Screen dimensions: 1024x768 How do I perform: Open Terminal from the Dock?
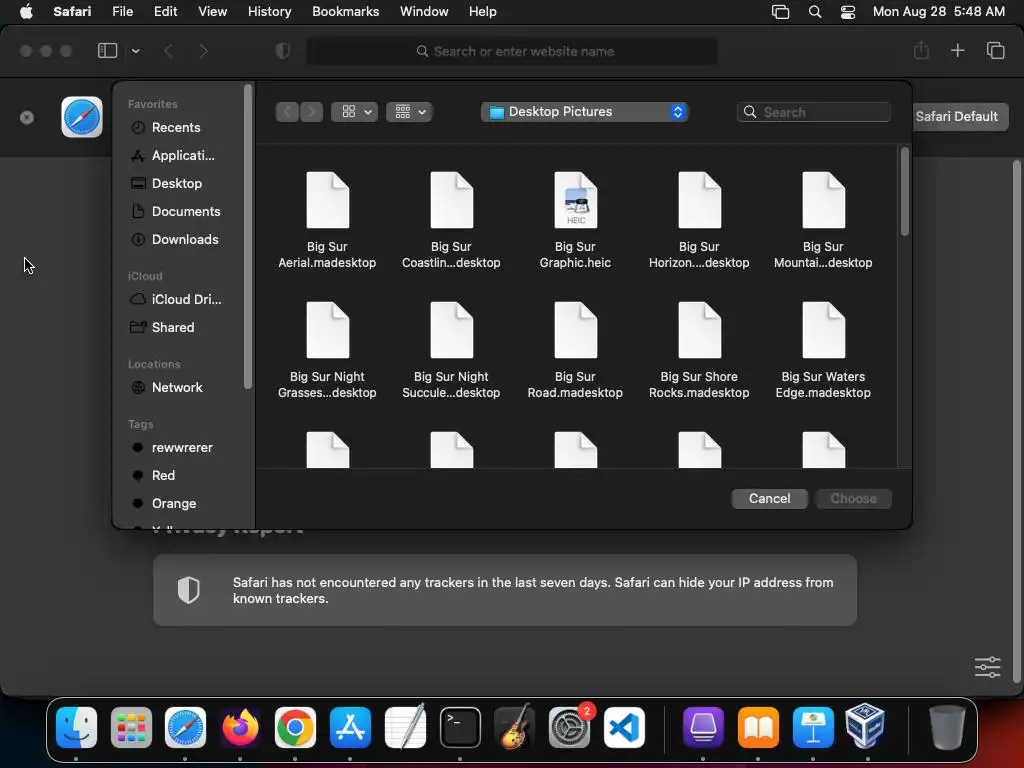[460, 727]
